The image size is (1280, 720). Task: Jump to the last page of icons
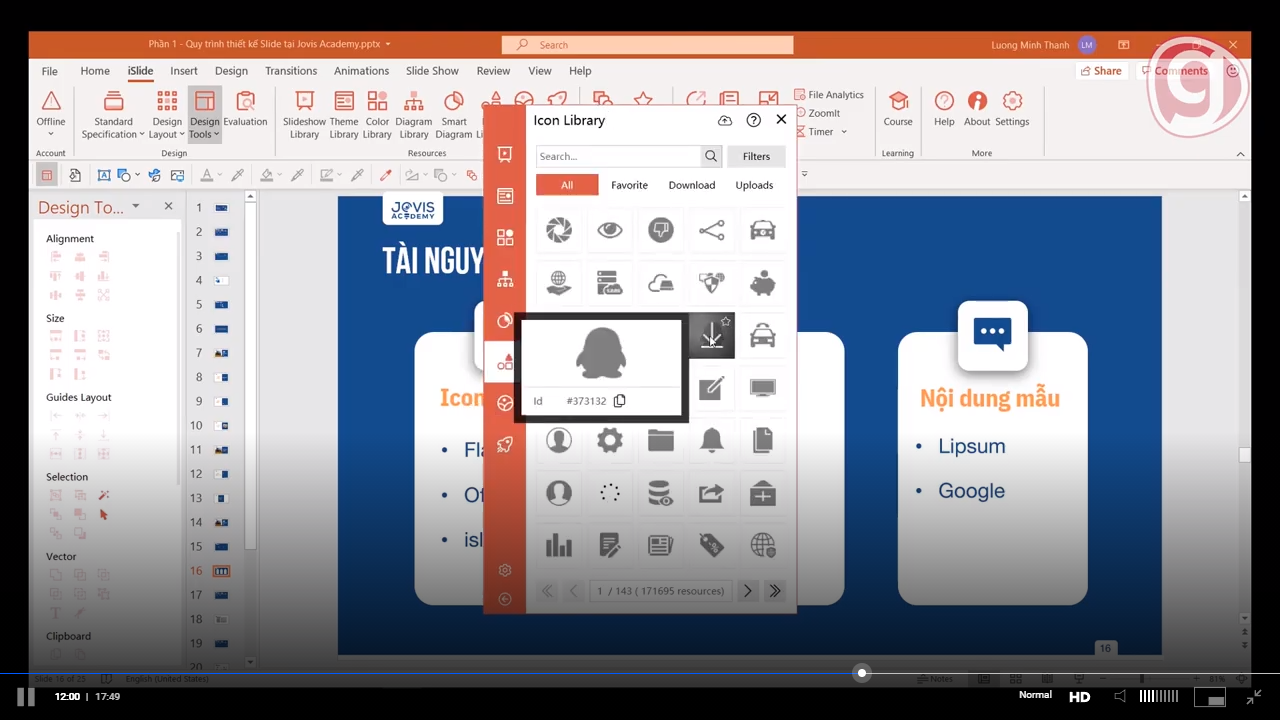click(774, 591)
